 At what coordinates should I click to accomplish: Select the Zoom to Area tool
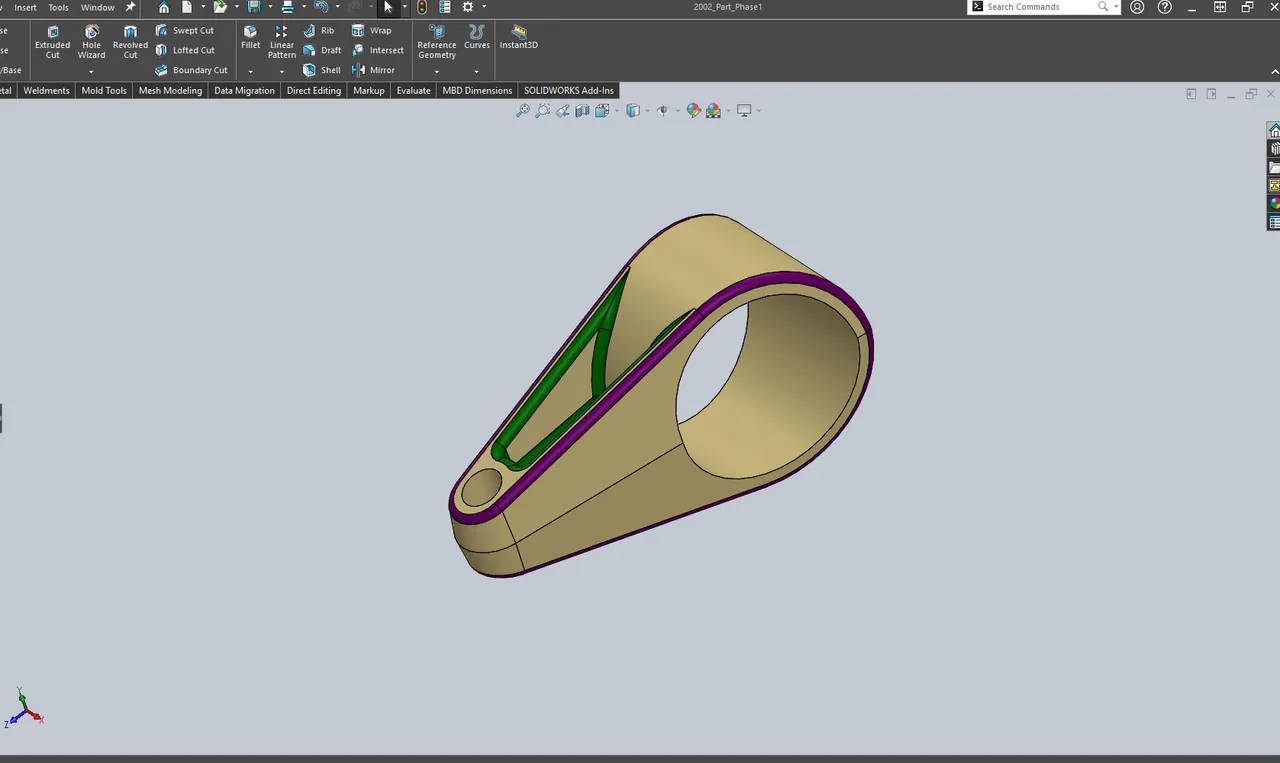543,110
